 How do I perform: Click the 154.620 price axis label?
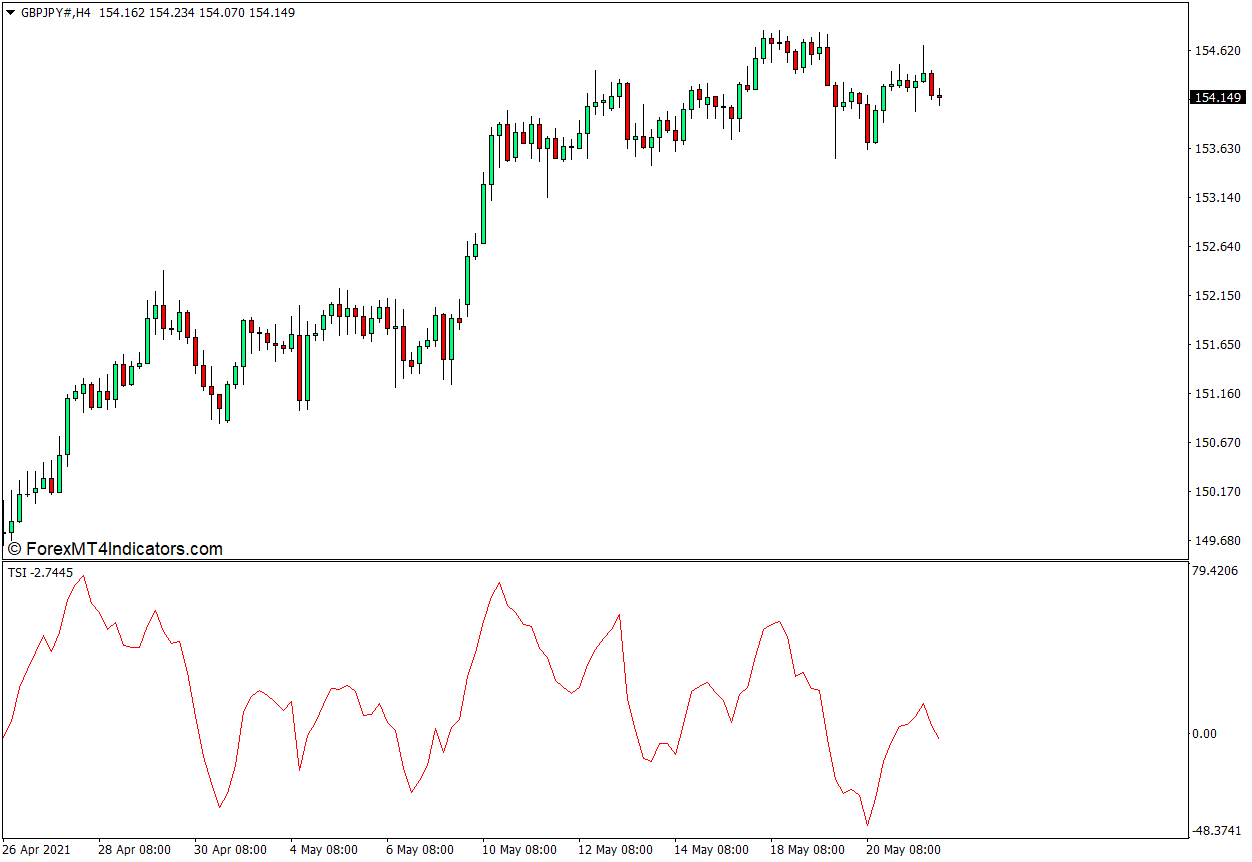click(1217, 50)
